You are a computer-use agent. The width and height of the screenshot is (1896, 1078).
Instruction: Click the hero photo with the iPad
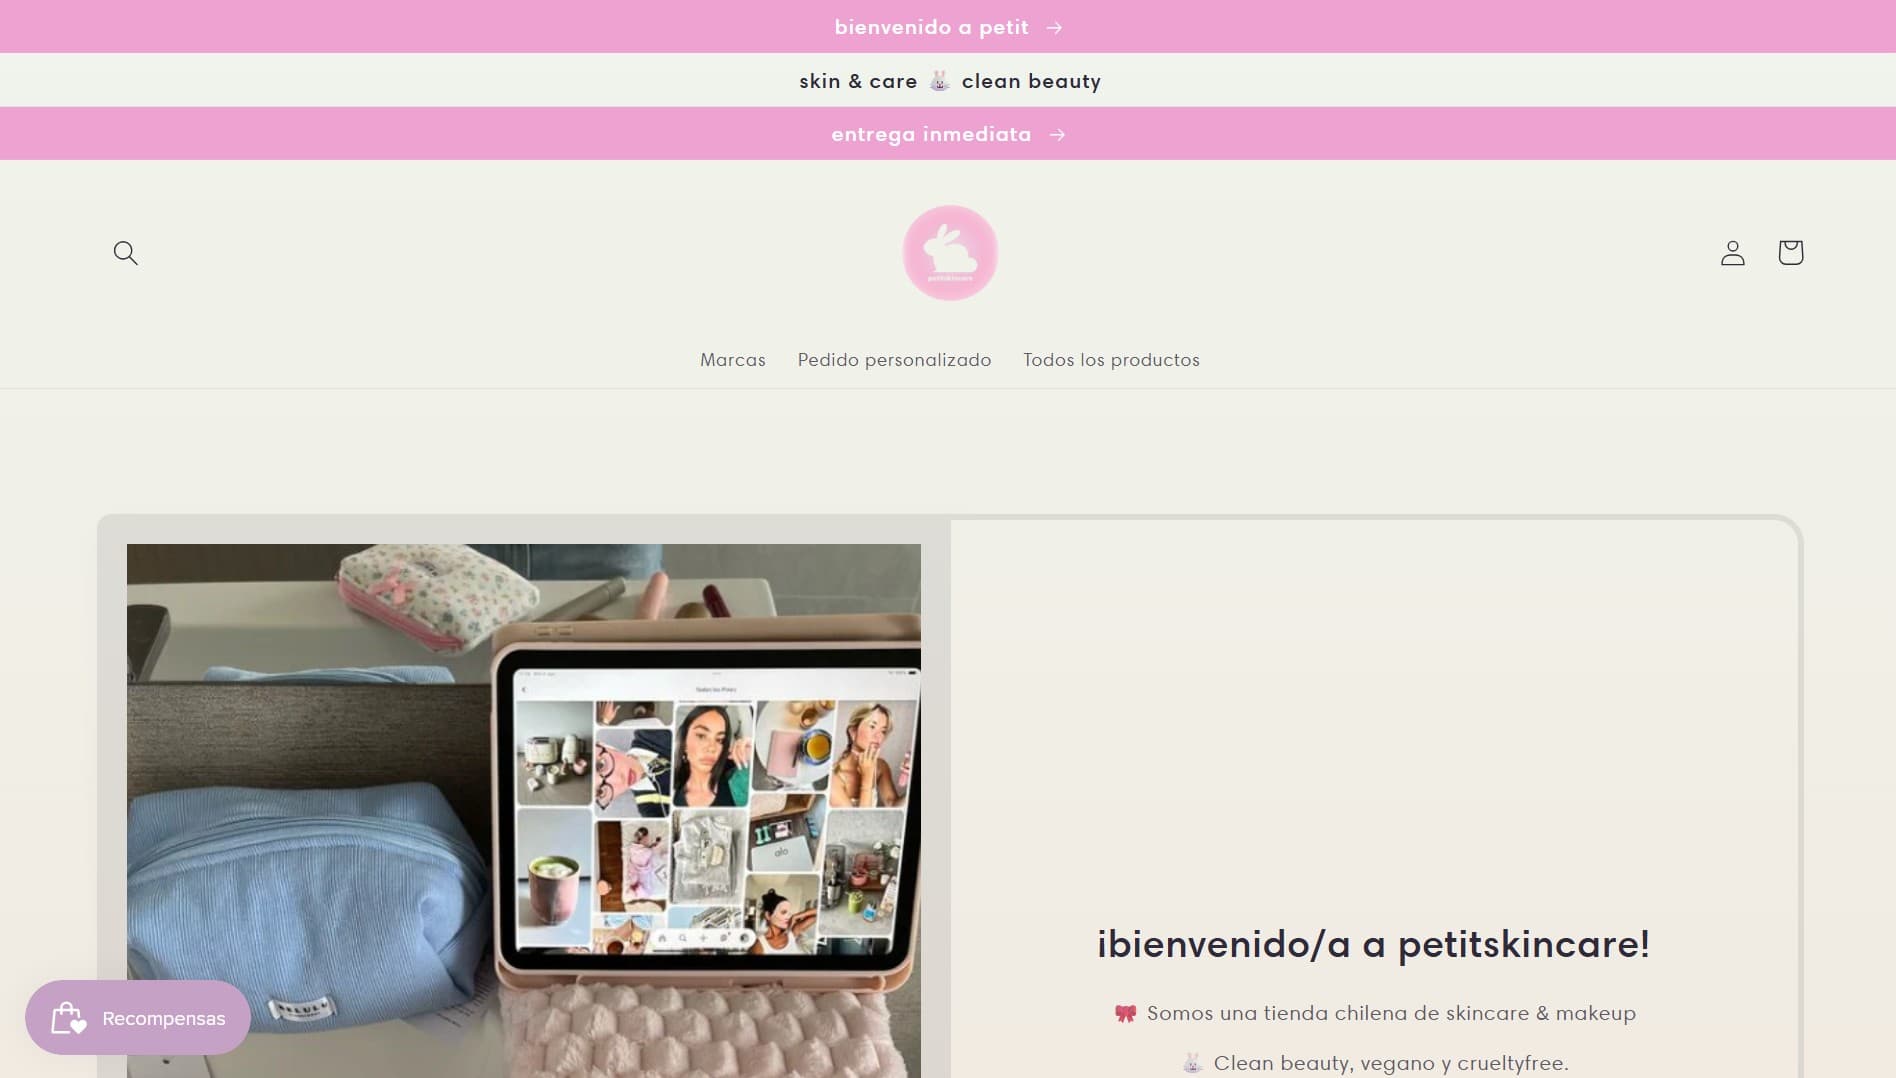(x=523, y=810)
